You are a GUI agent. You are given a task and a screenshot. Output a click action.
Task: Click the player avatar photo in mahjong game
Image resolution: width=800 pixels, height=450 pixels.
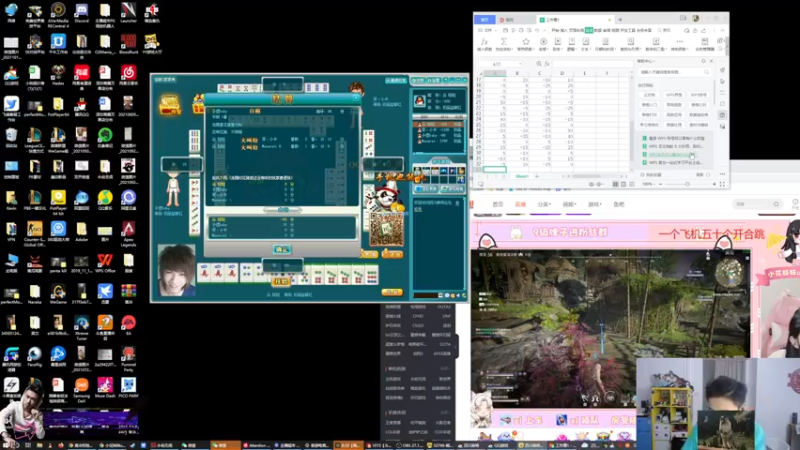tap(177, 270)
